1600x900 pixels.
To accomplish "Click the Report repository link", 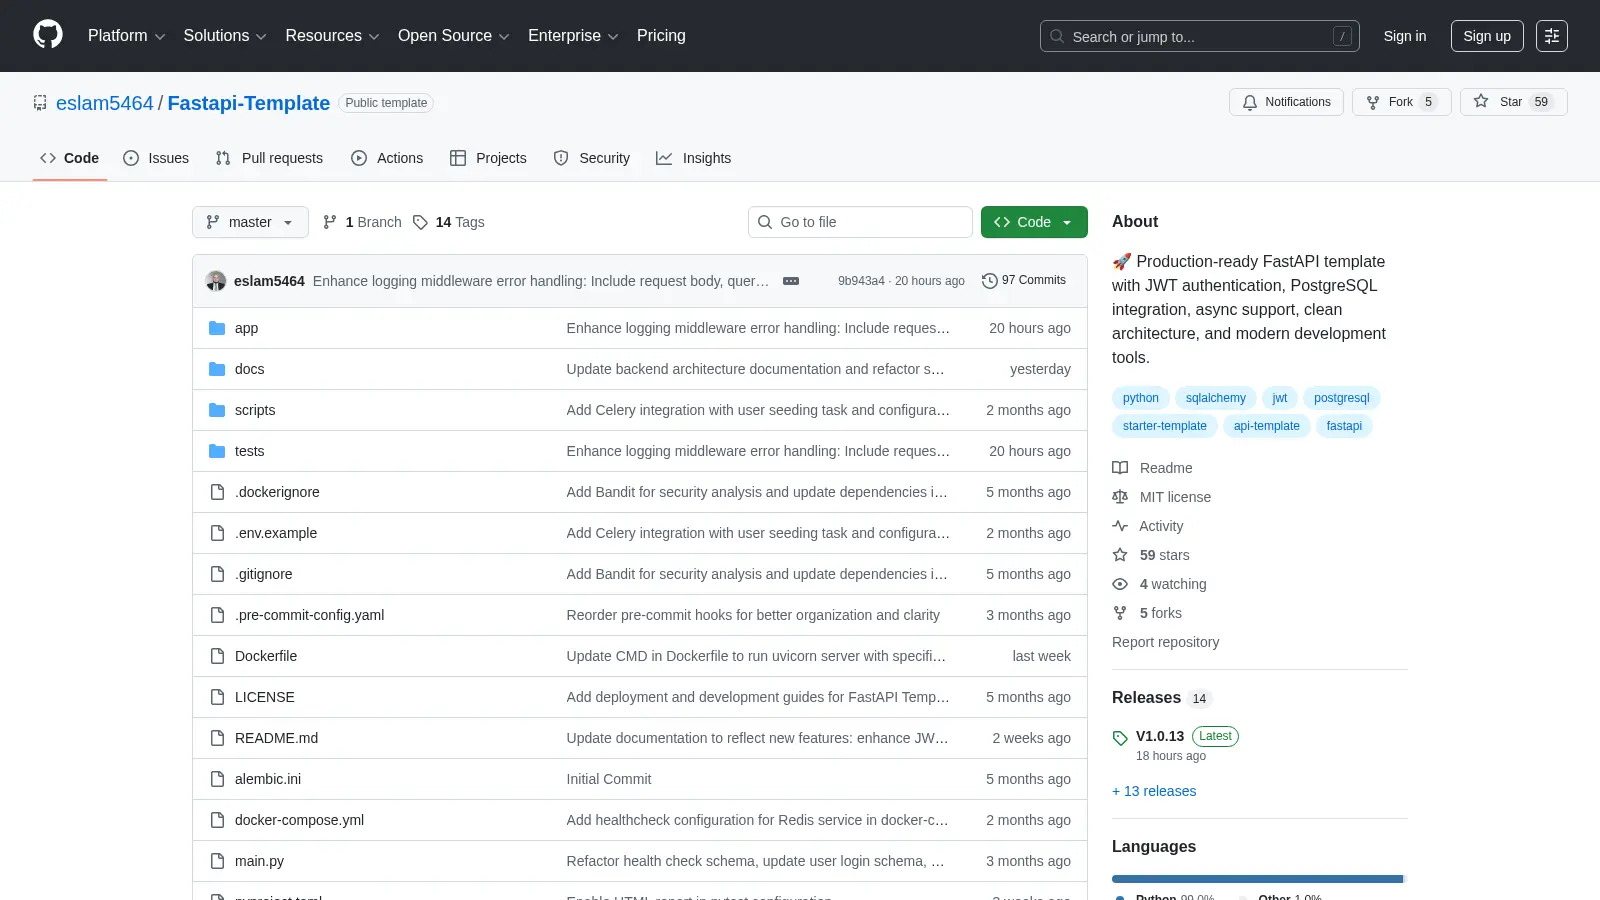I will pyautogui.click(x=1165, y=642).
